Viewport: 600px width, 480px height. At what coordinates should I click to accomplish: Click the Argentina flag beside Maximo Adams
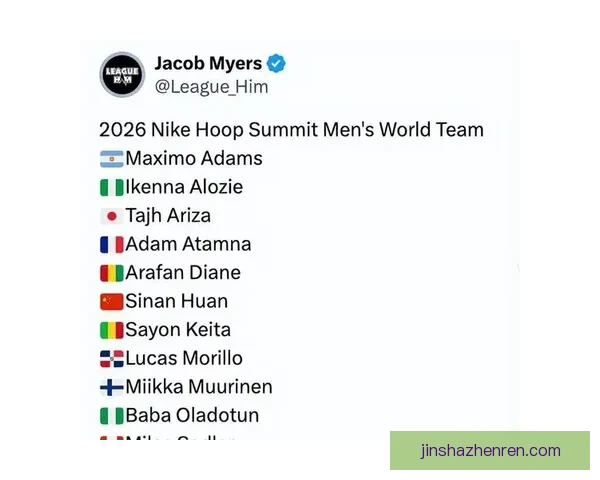tap(111, 158)
